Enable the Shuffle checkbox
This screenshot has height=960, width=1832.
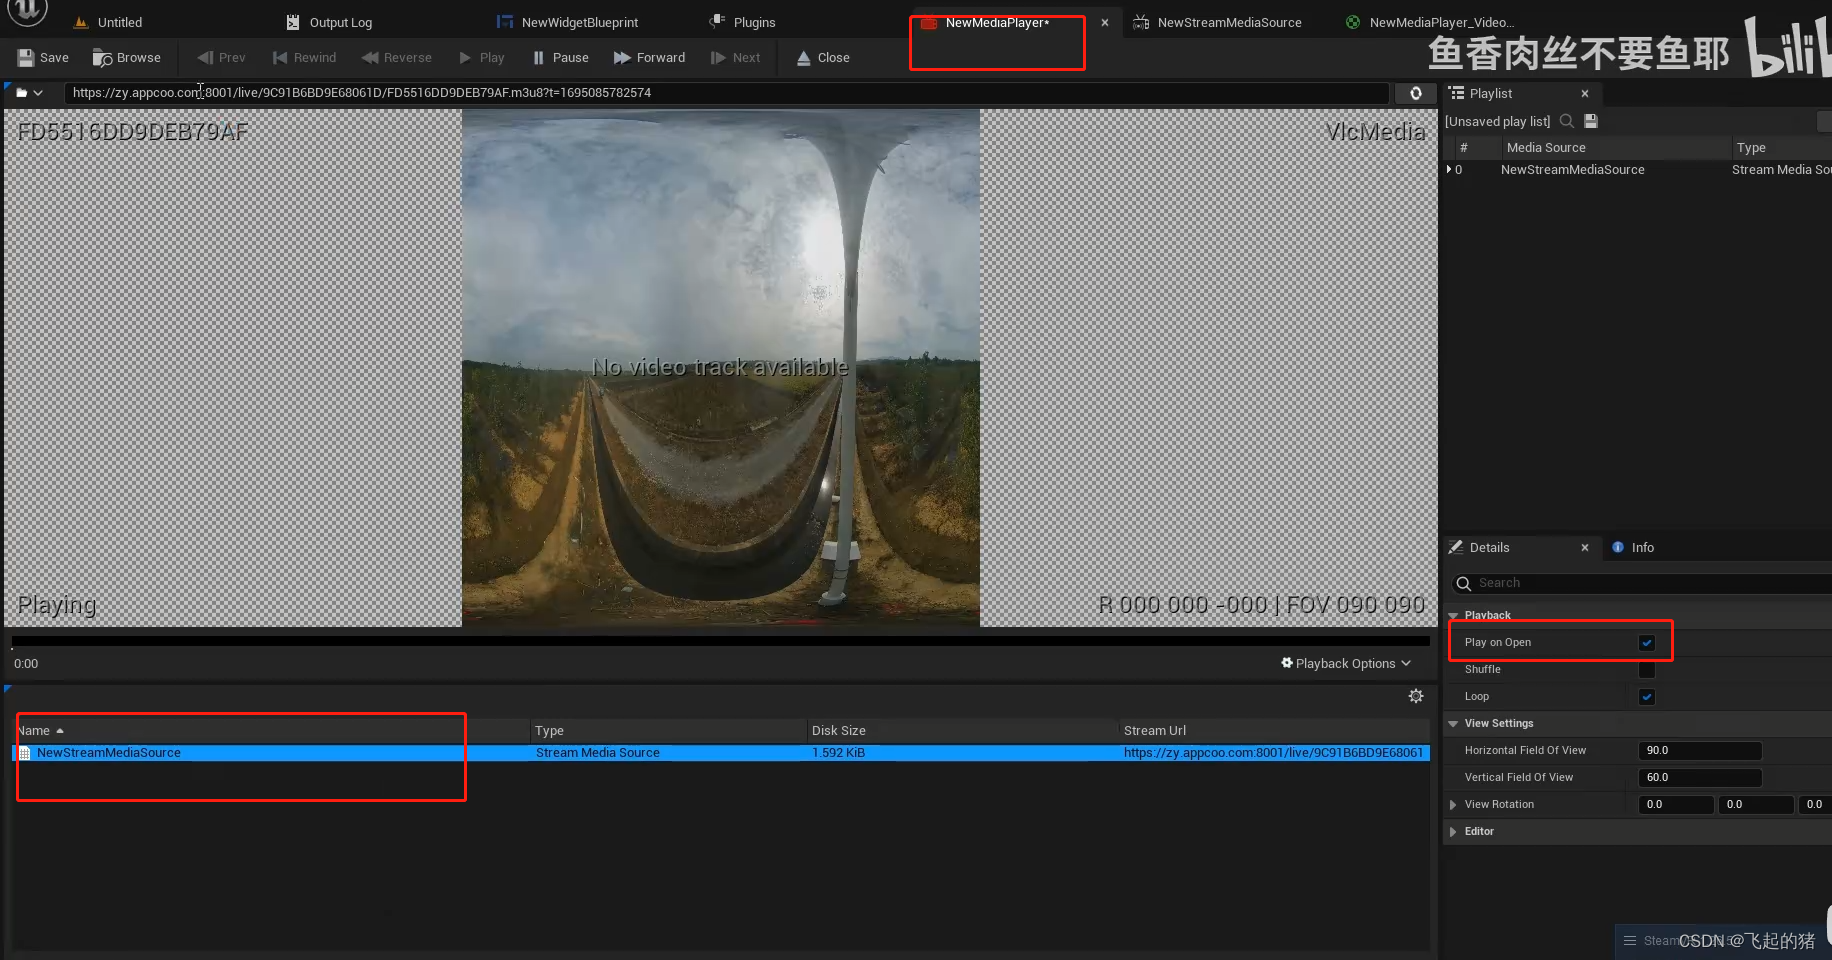tap(1647, 670)
